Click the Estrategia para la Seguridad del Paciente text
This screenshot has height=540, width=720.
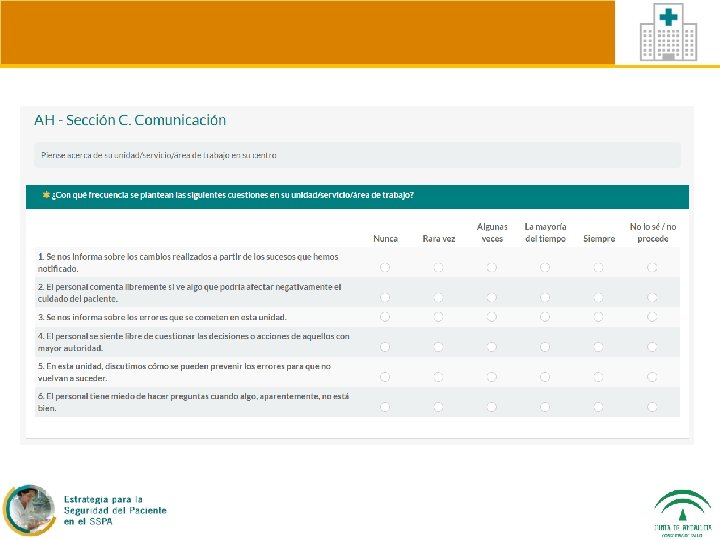[x=115, y=510]
